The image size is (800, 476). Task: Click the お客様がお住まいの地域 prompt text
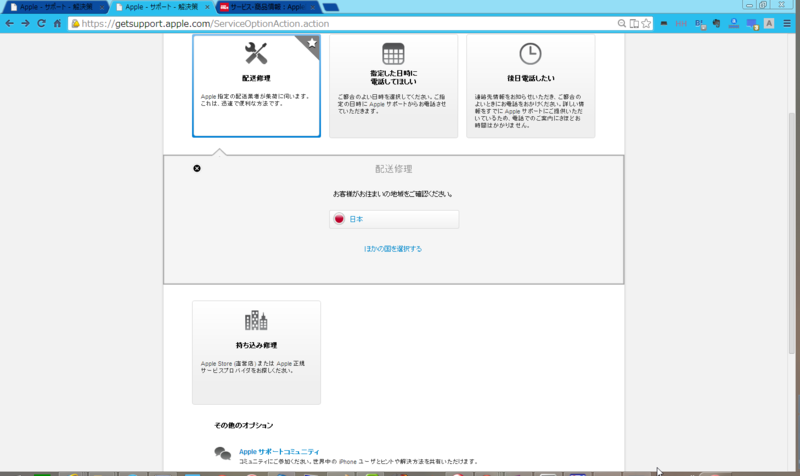[392, 194]
